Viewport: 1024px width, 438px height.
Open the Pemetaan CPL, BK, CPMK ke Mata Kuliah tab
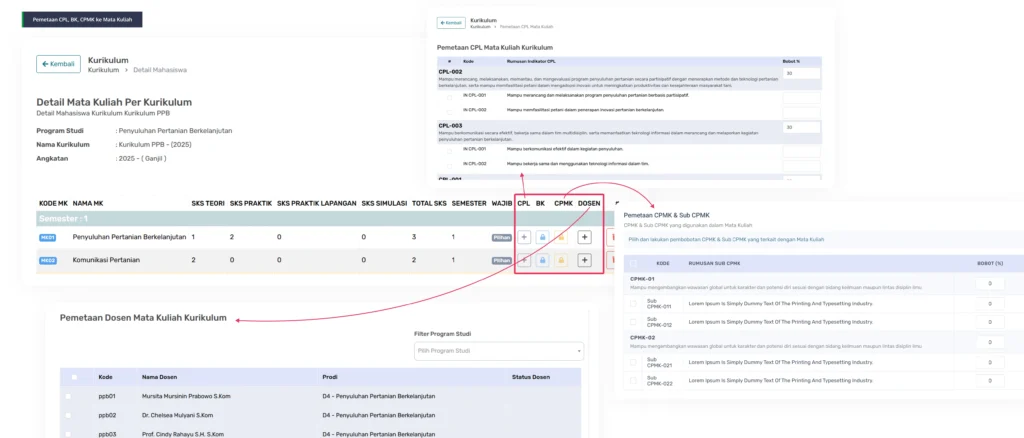pos(82,20)
